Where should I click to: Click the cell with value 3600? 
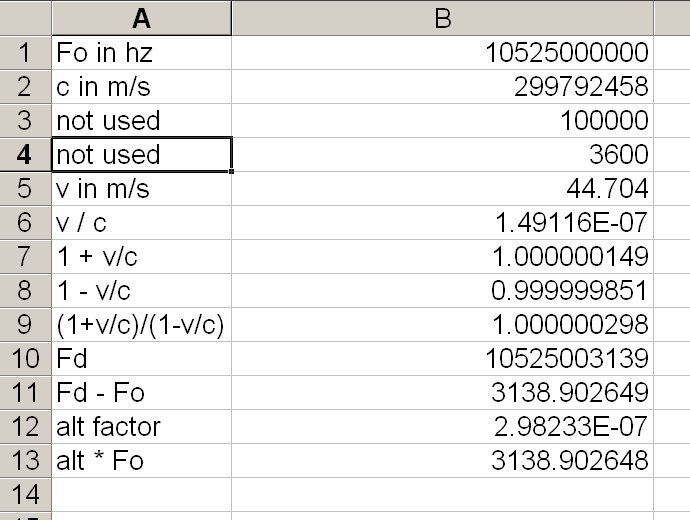[442, 155]
